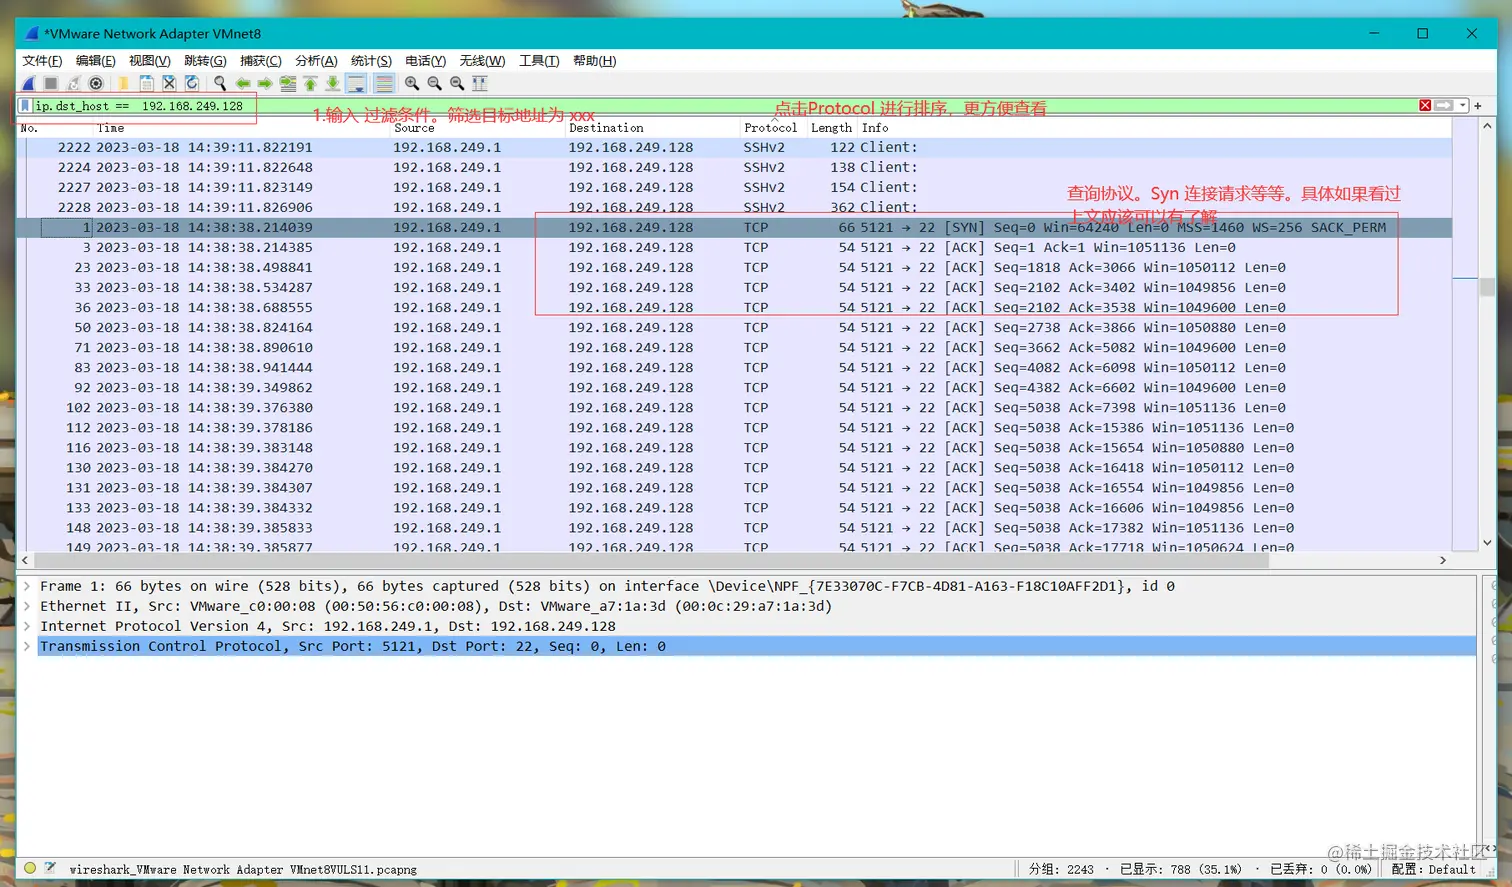Sort packets by Protocol column header
This screenshot has height=887, width=1512.
pyautogui.click(x=774, y=128)
